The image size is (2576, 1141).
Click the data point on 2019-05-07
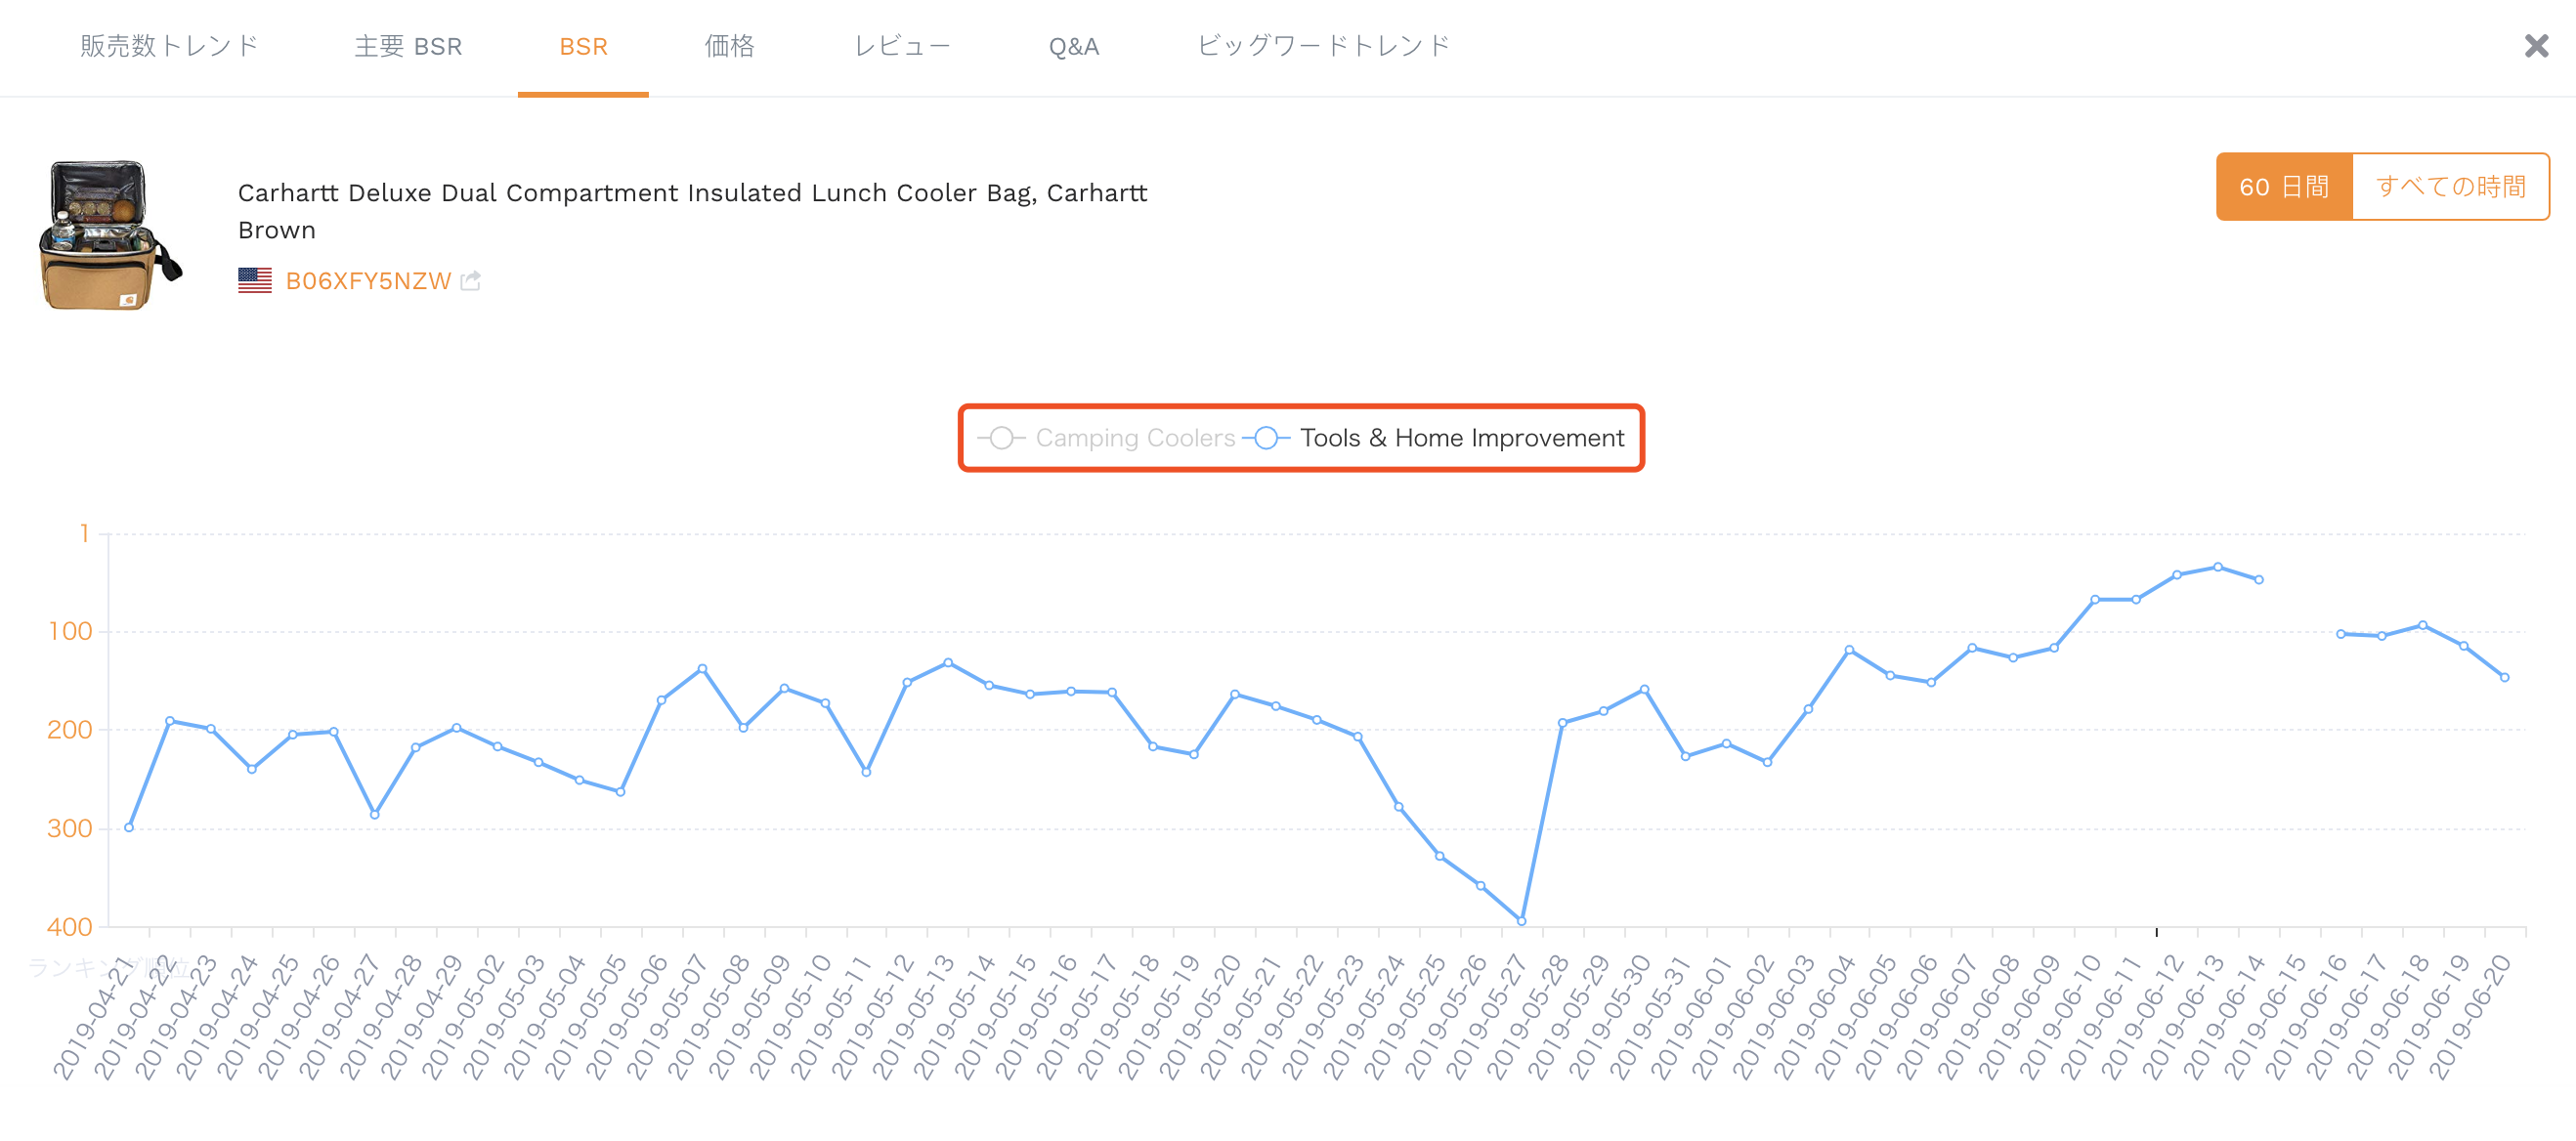click(x=702, y=668)
